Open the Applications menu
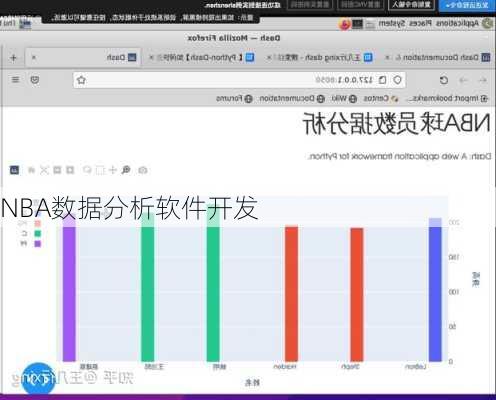The height and width of the screenshot is (400, 496). point(457,23)
